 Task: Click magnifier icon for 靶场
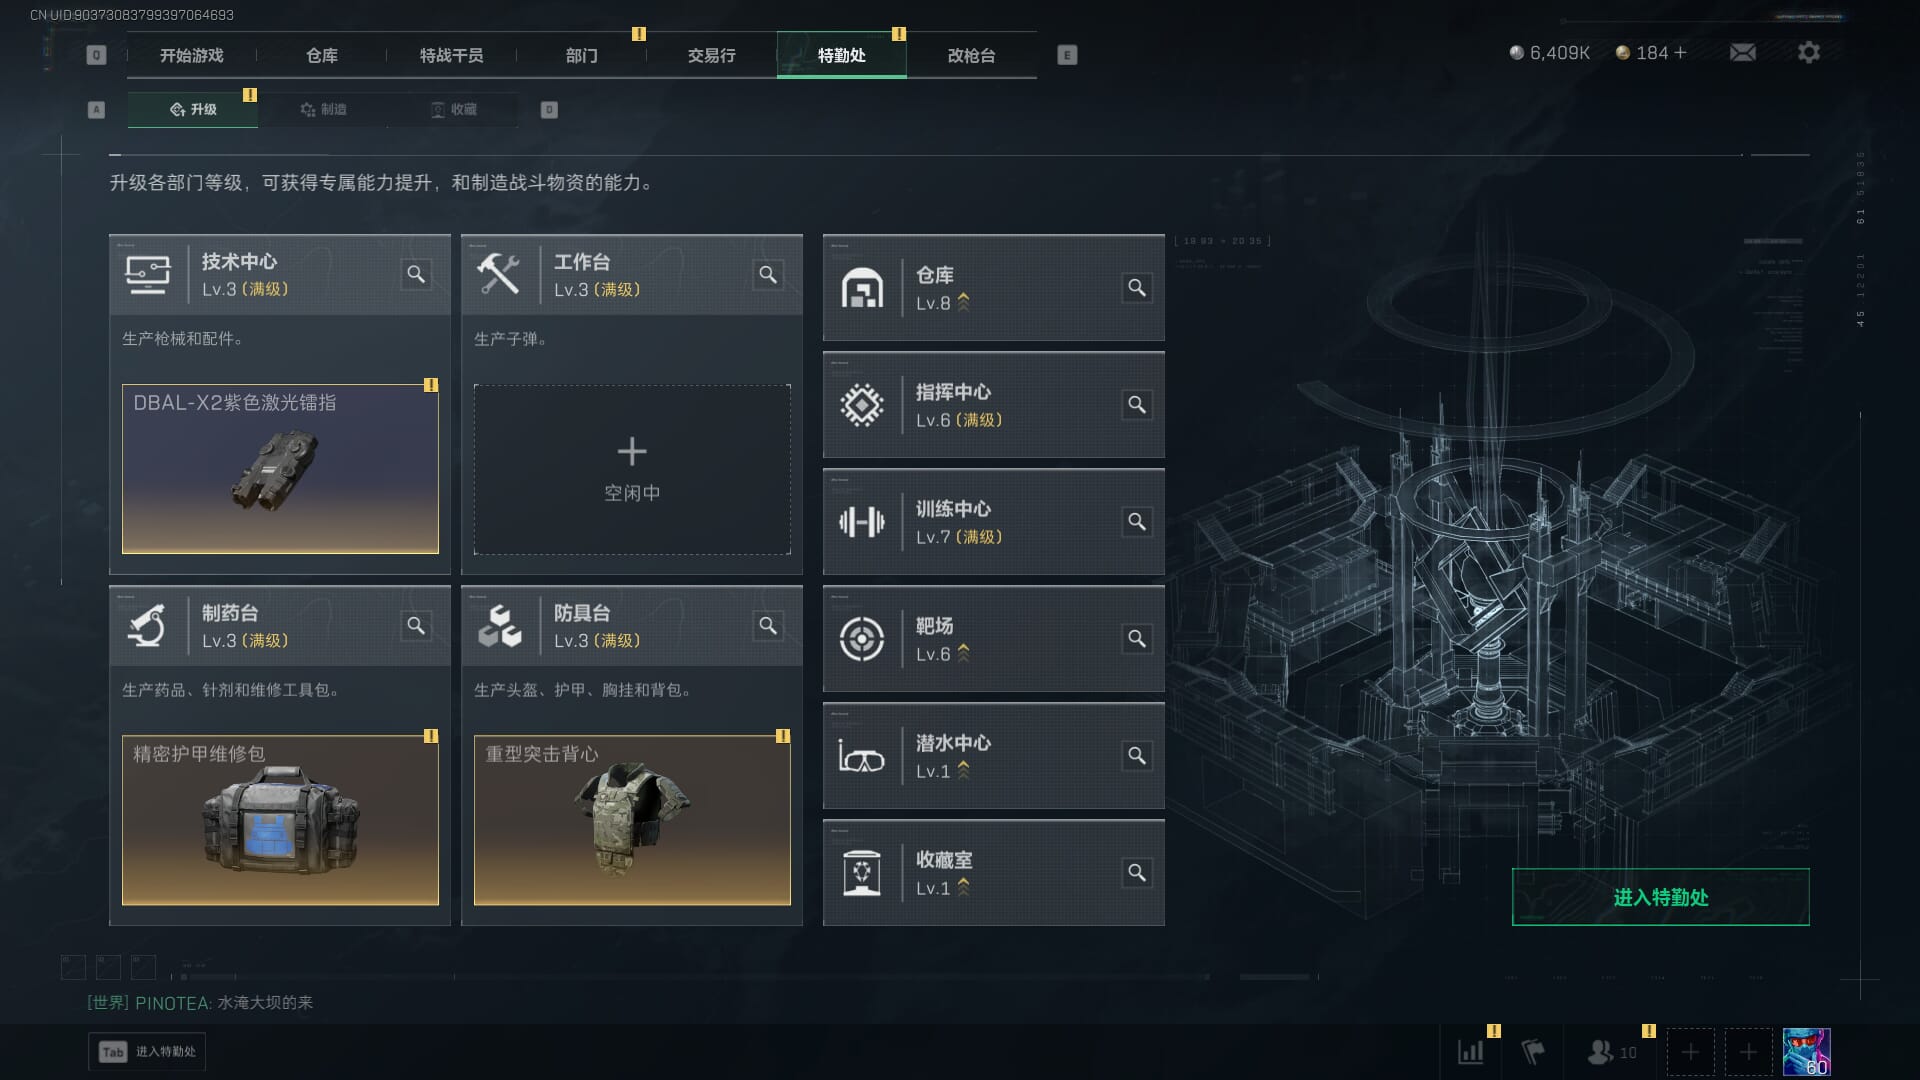pos(1137,638)
